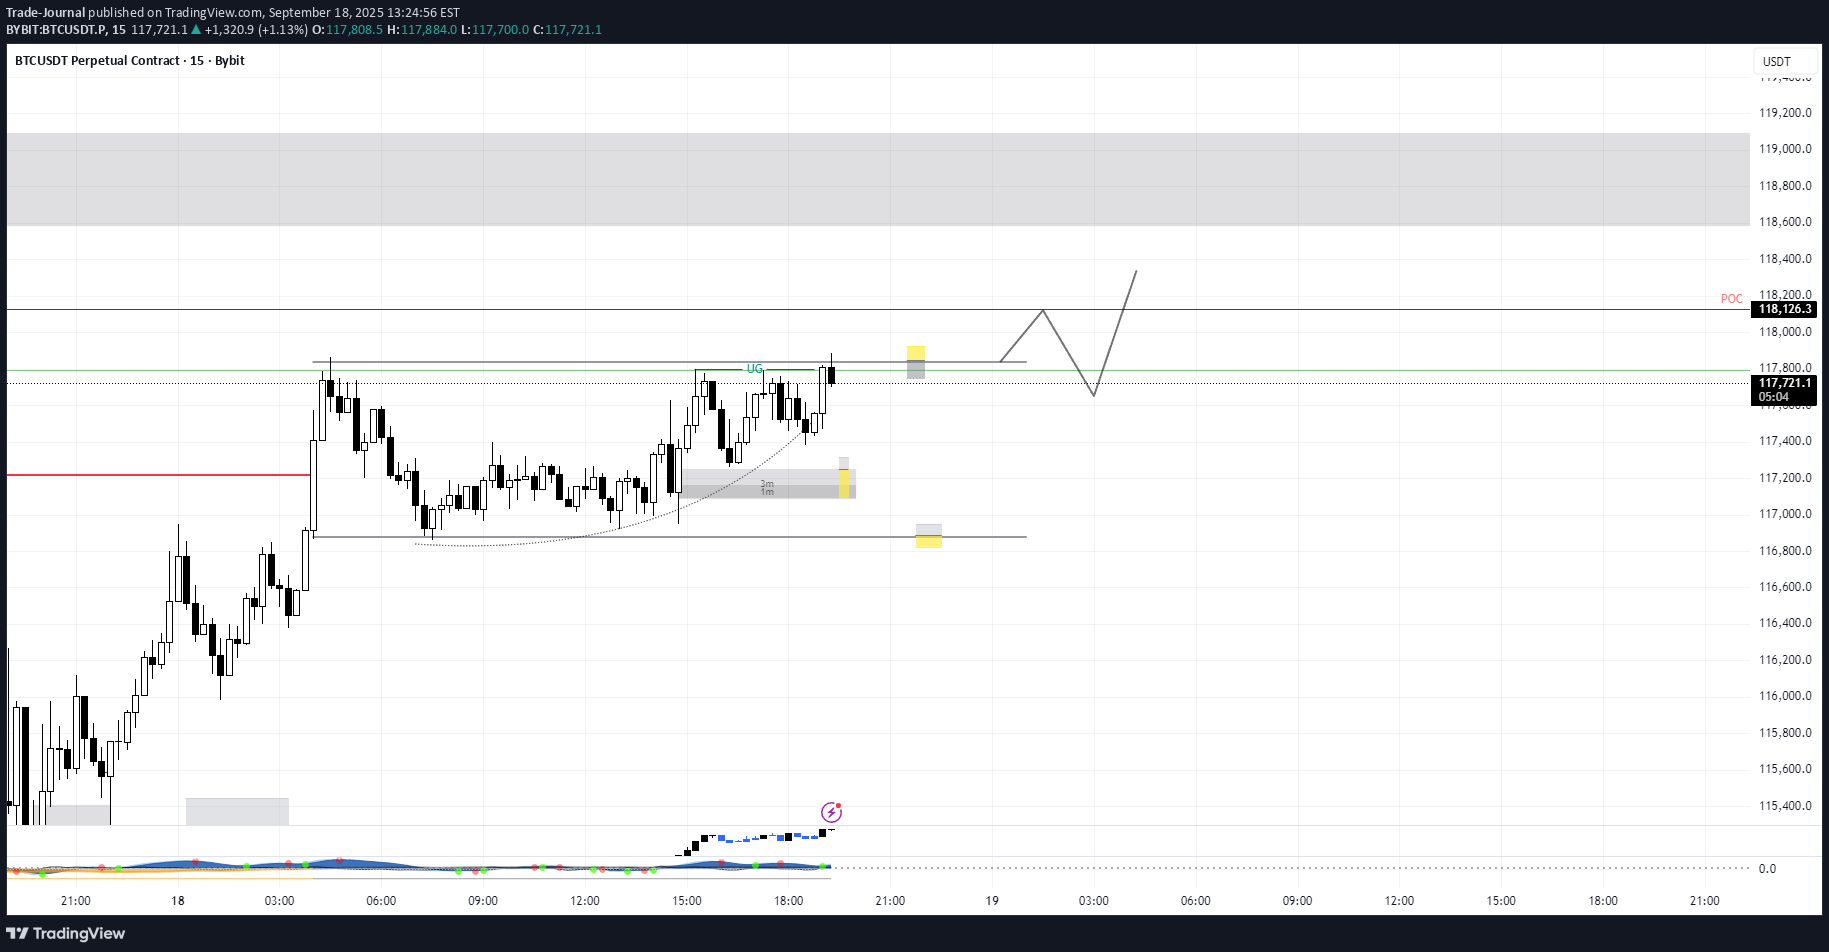
Task: Select the Trade-Journal author name
Action: pos(44,13)
